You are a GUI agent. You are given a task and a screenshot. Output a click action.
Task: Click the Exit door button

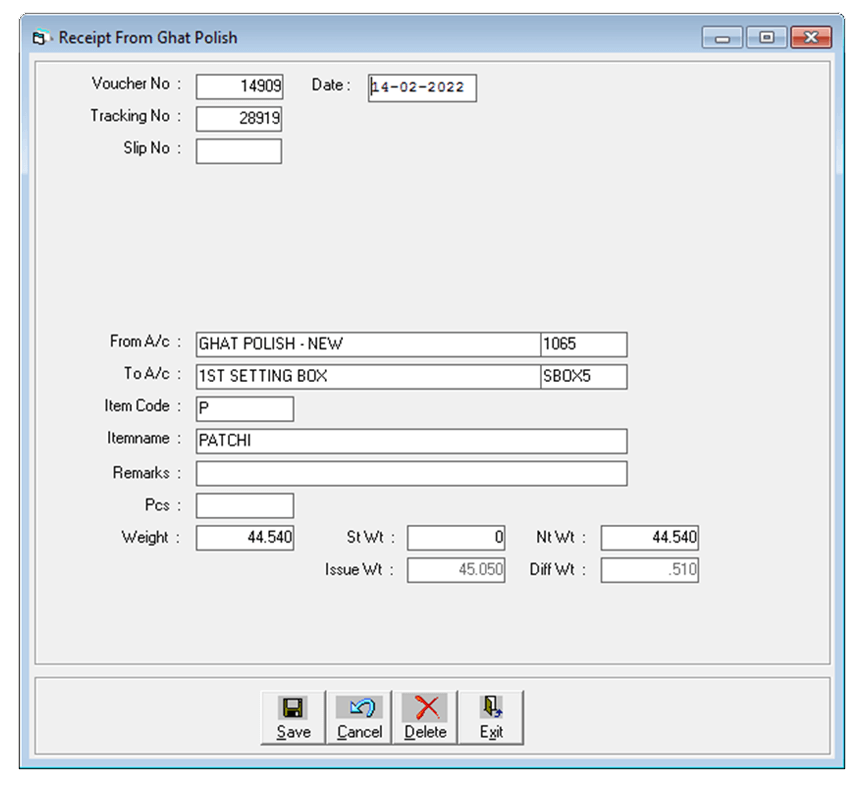tap(491, 718)
